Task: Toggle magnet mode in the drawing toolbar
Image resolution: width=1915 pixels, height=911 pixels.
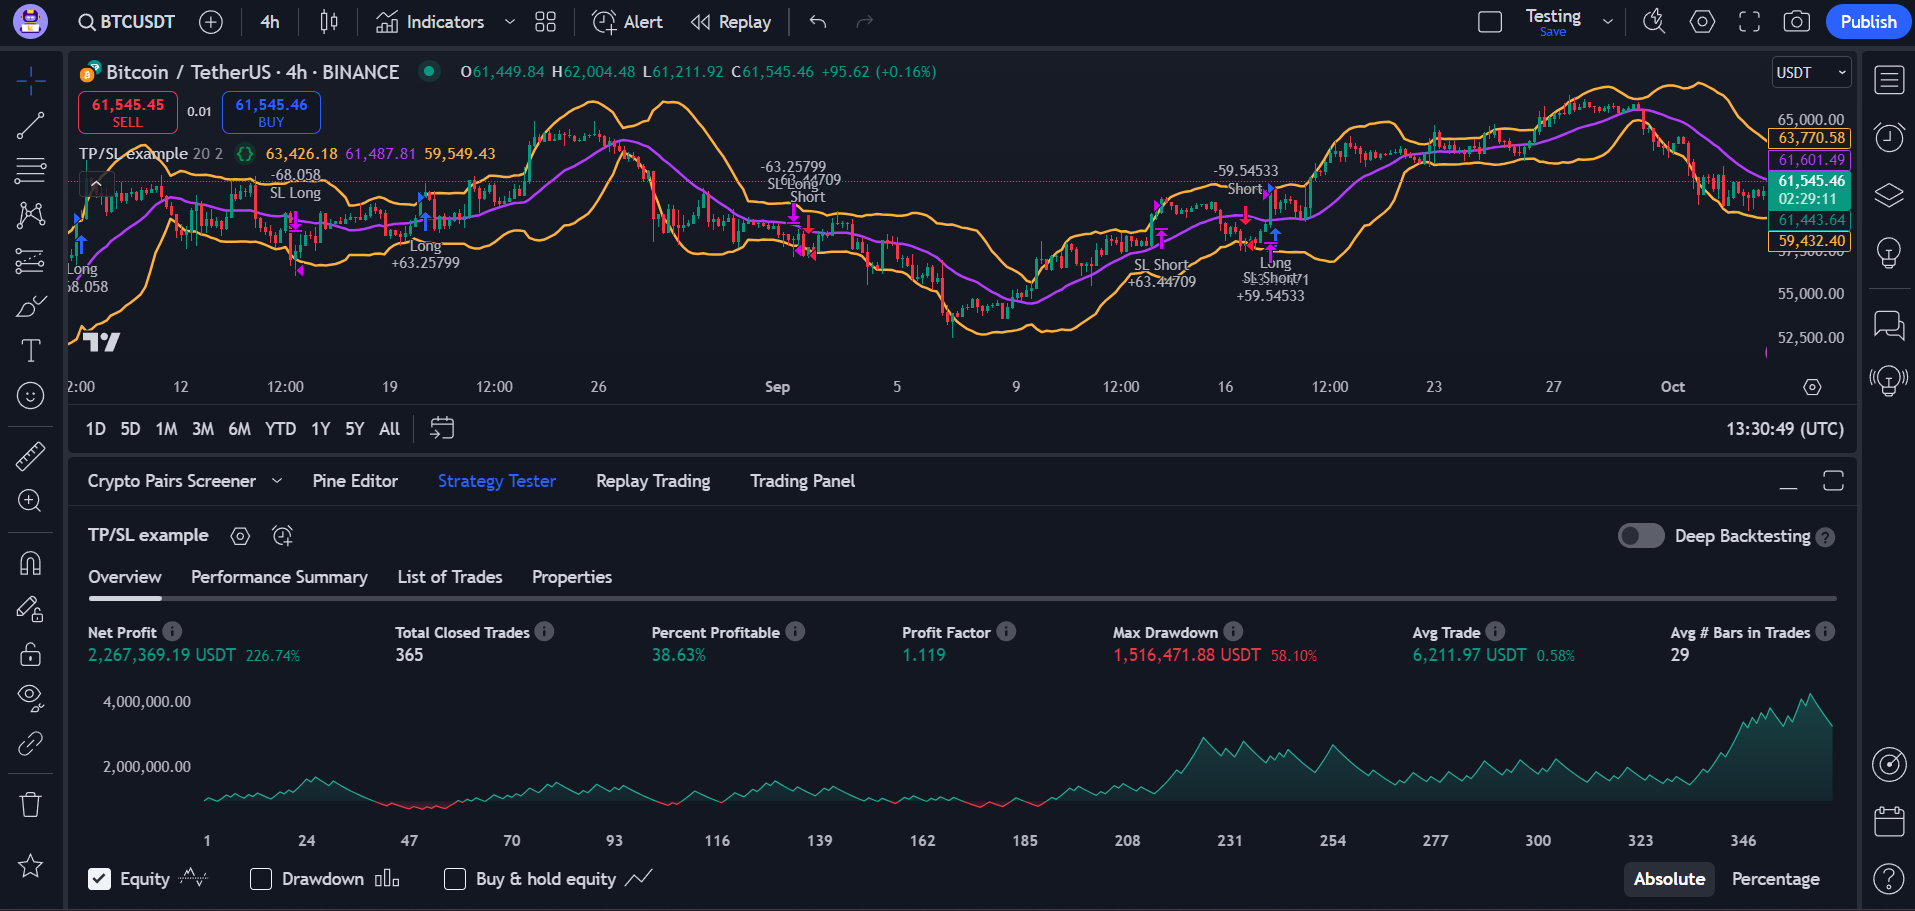Action: [x=30, y=563]
